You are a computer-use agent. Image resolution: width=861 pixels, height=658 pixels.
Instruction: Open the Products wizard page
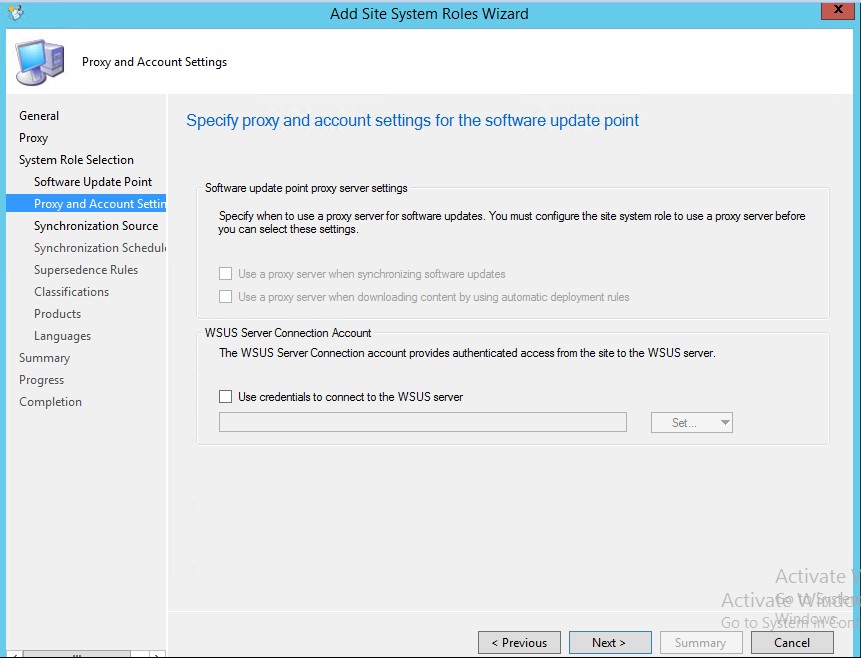click(x=57, y=314)
